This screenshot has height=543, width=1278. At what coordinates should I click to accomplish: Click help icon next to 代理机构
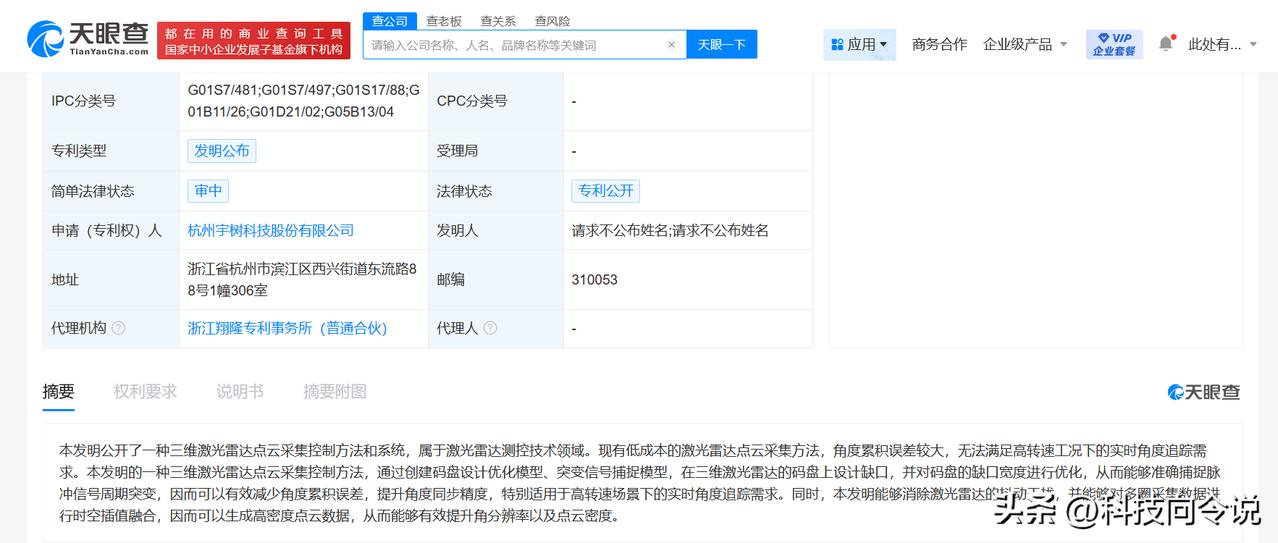[119, 328]
